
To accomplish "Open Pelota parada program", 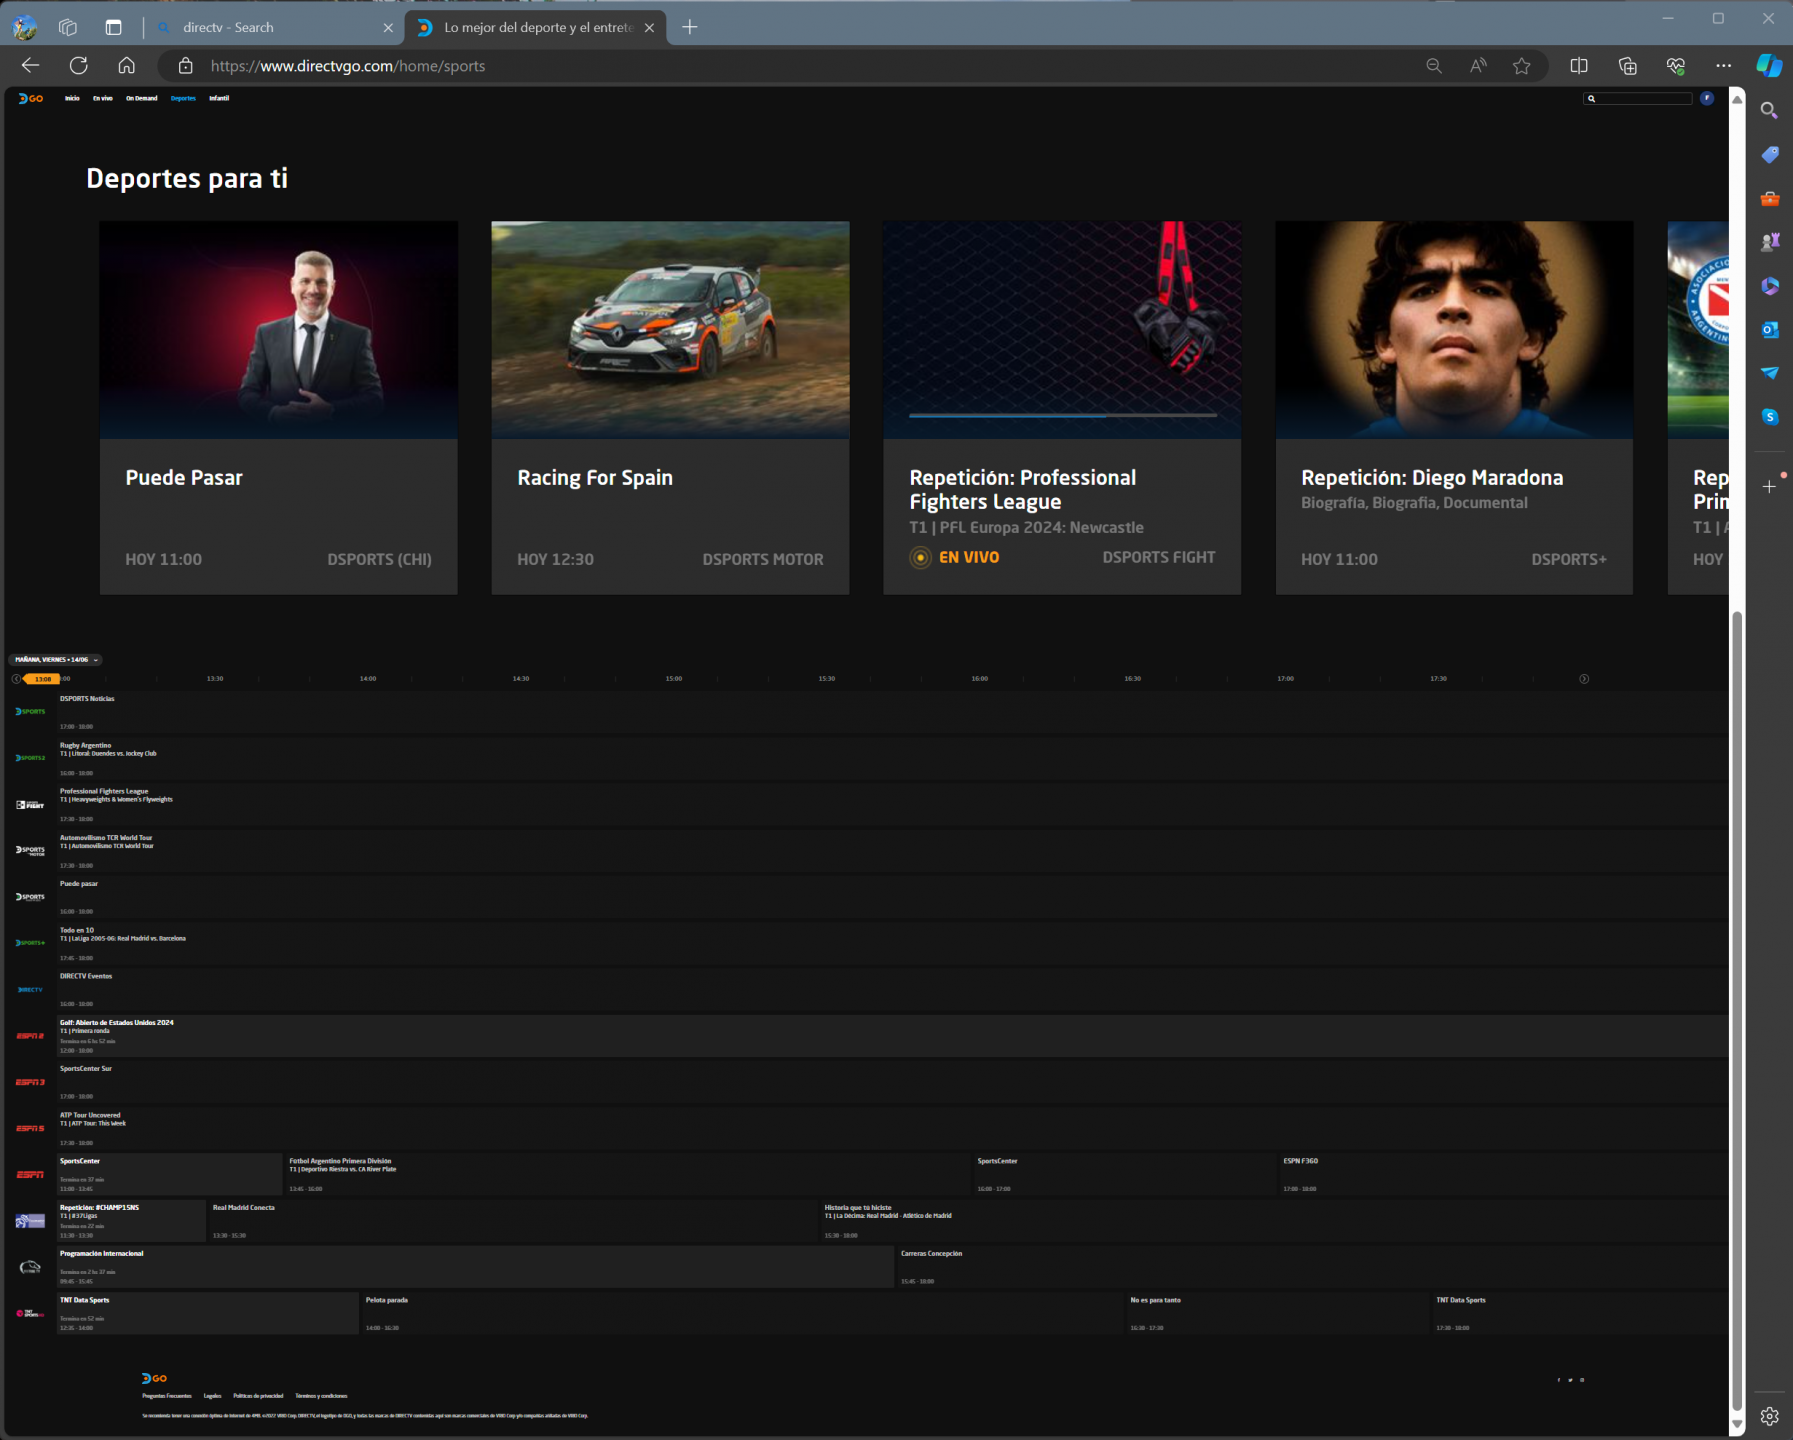I will (744, 1313).
